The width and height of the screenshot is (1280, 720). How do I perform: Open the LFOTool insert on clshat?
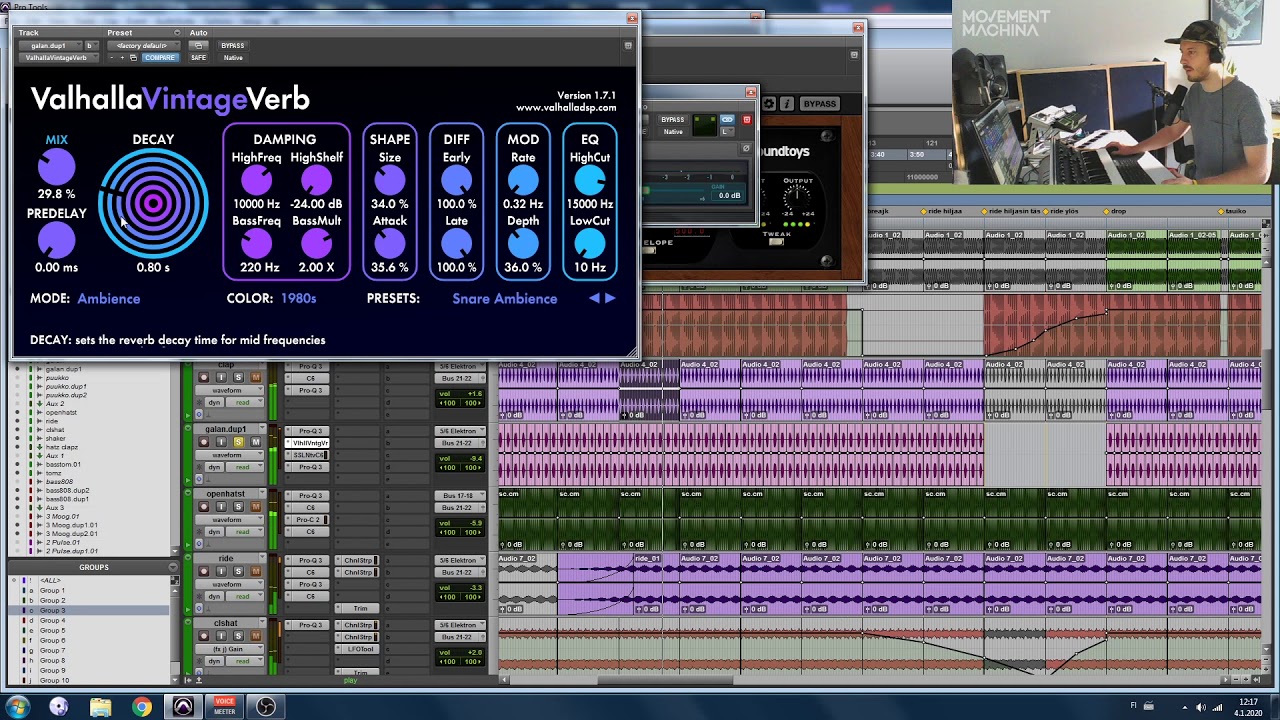pyautogui.click(x=359, y=649)
